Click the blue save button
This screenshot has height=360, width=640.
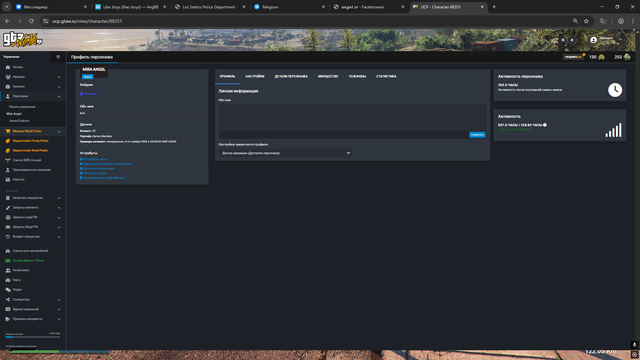[x=477, y=135]
